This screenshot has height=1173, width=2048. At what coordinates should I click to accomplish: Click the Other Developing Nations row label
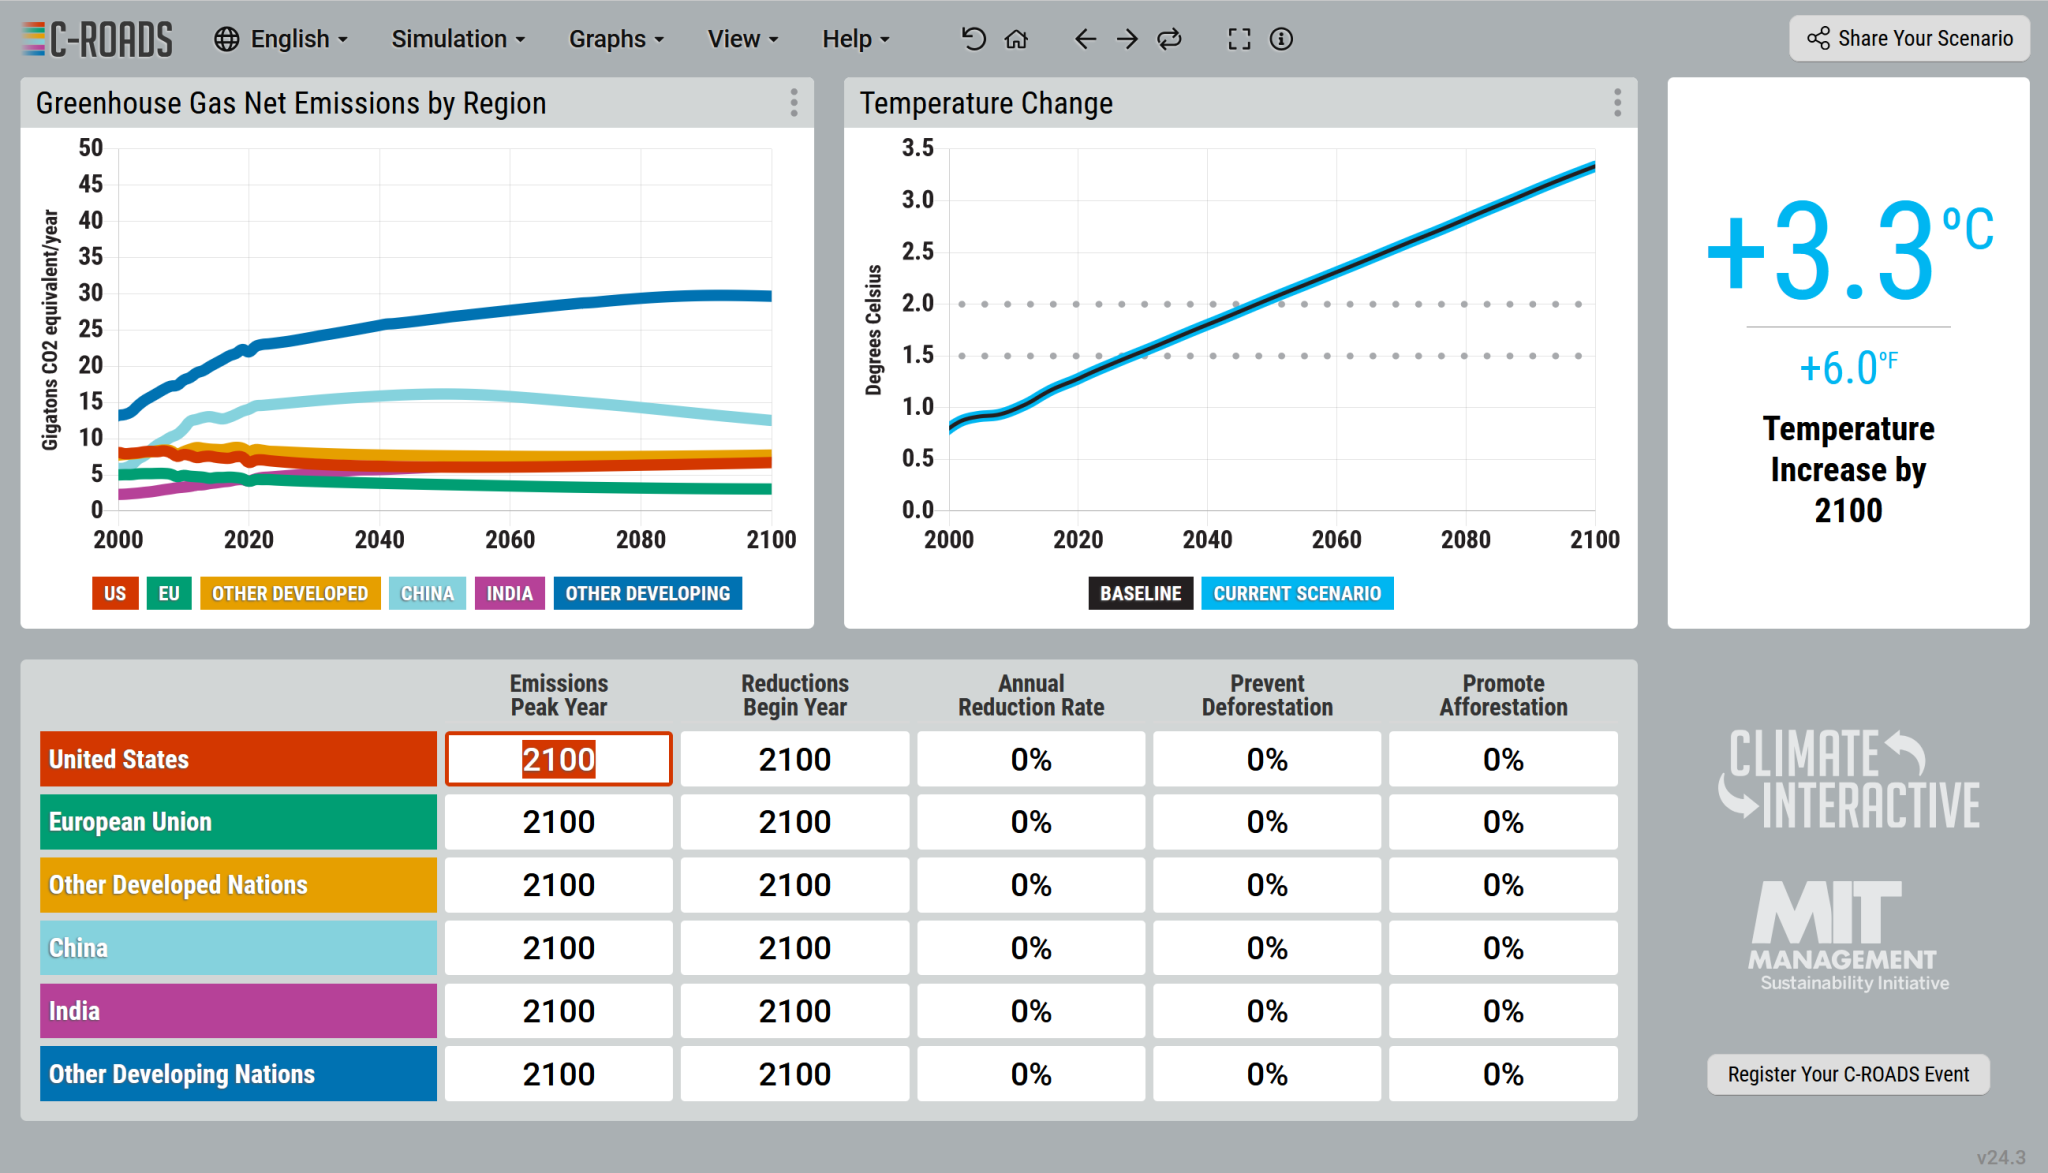[238, 1074]
